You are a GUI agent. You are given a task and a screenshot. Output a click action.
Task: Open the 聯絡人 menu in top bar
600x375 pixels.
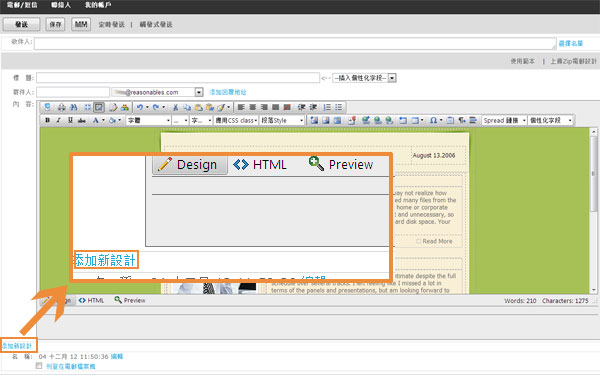[x=61, y=5]
